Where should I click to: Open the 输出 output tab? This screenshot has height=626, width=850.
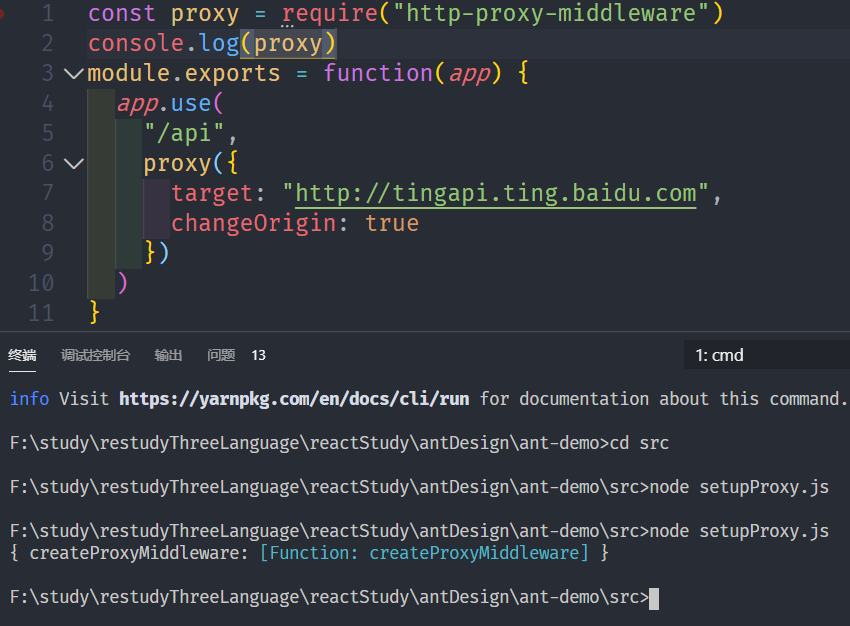click(168, 355)
